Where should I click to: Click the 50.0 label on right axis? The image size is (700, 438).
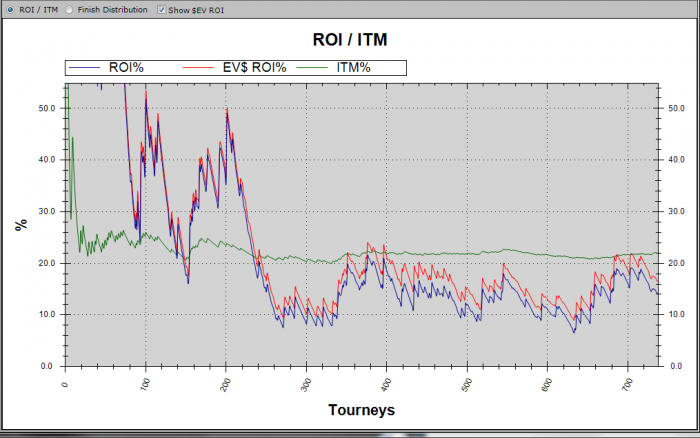[x=676, y=108]
